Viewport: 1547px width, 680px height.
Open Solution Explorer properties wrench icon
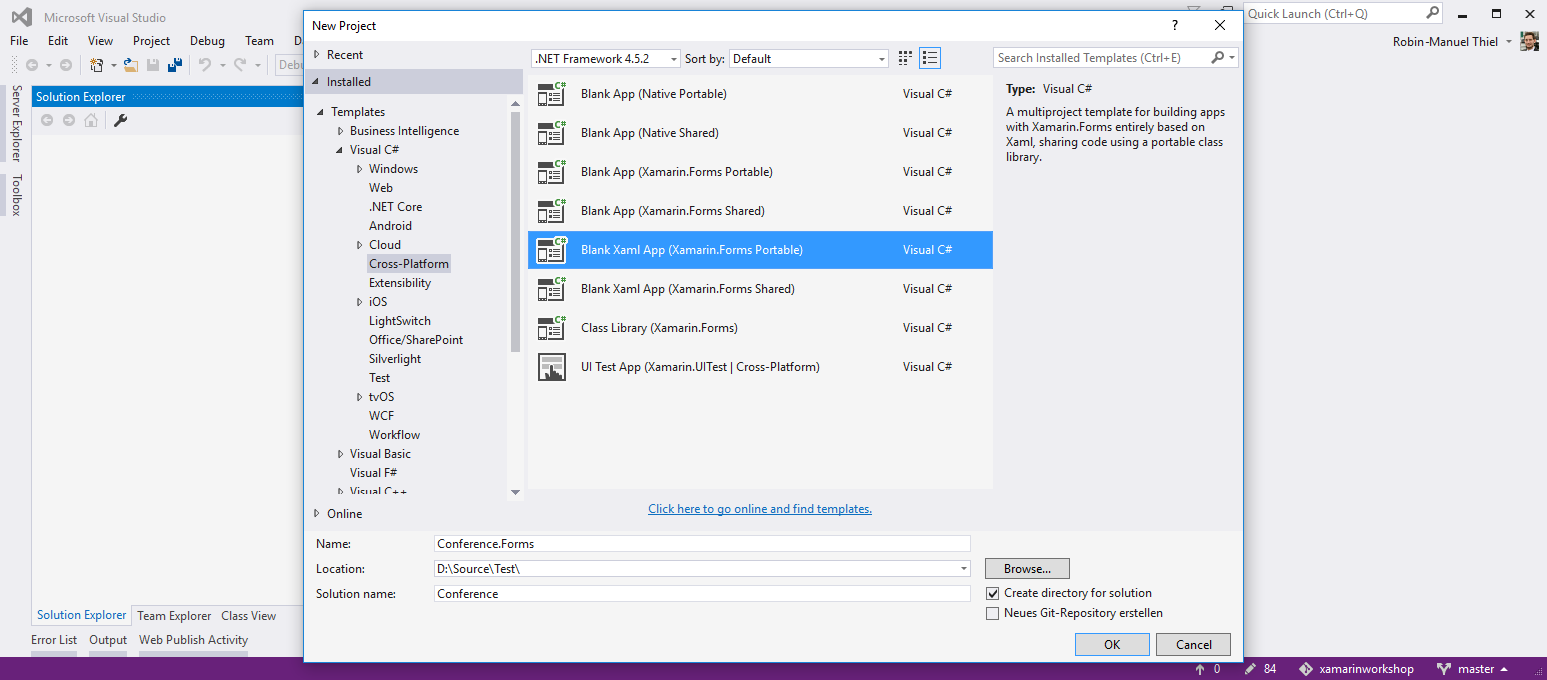pos(120,120)
